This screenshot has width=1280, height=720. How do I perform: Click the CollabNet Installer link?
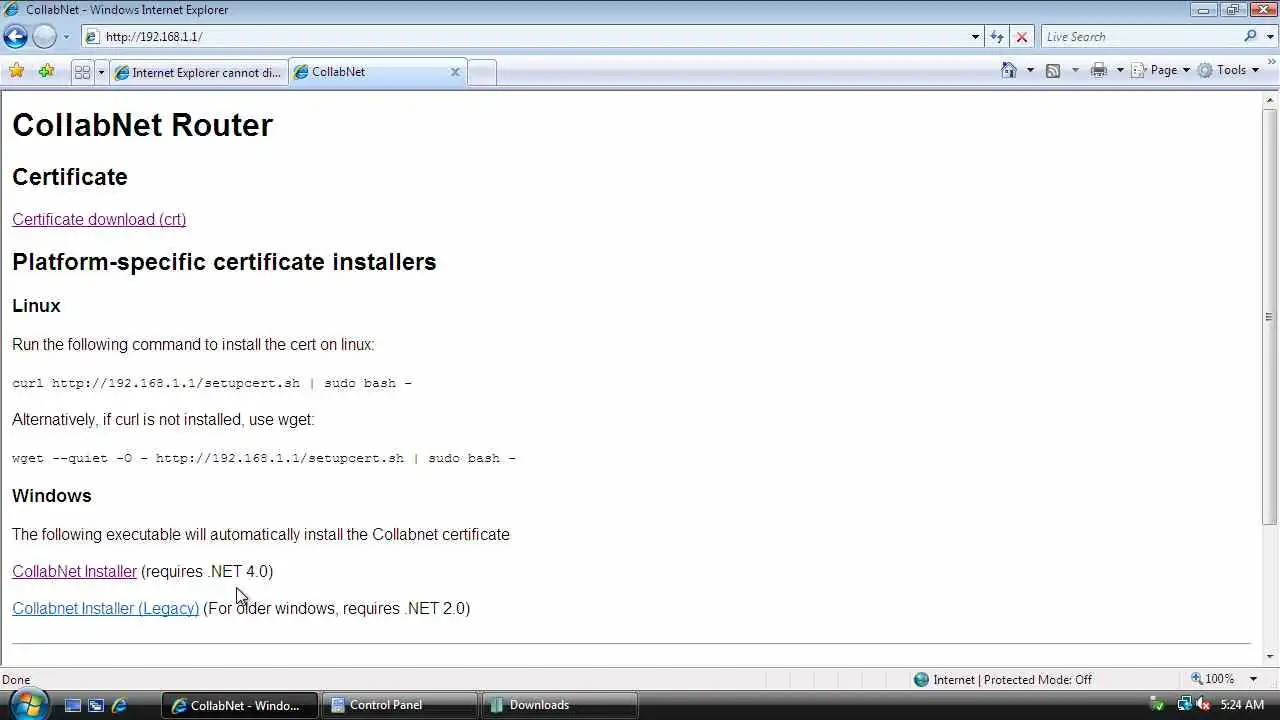(74, 571)
